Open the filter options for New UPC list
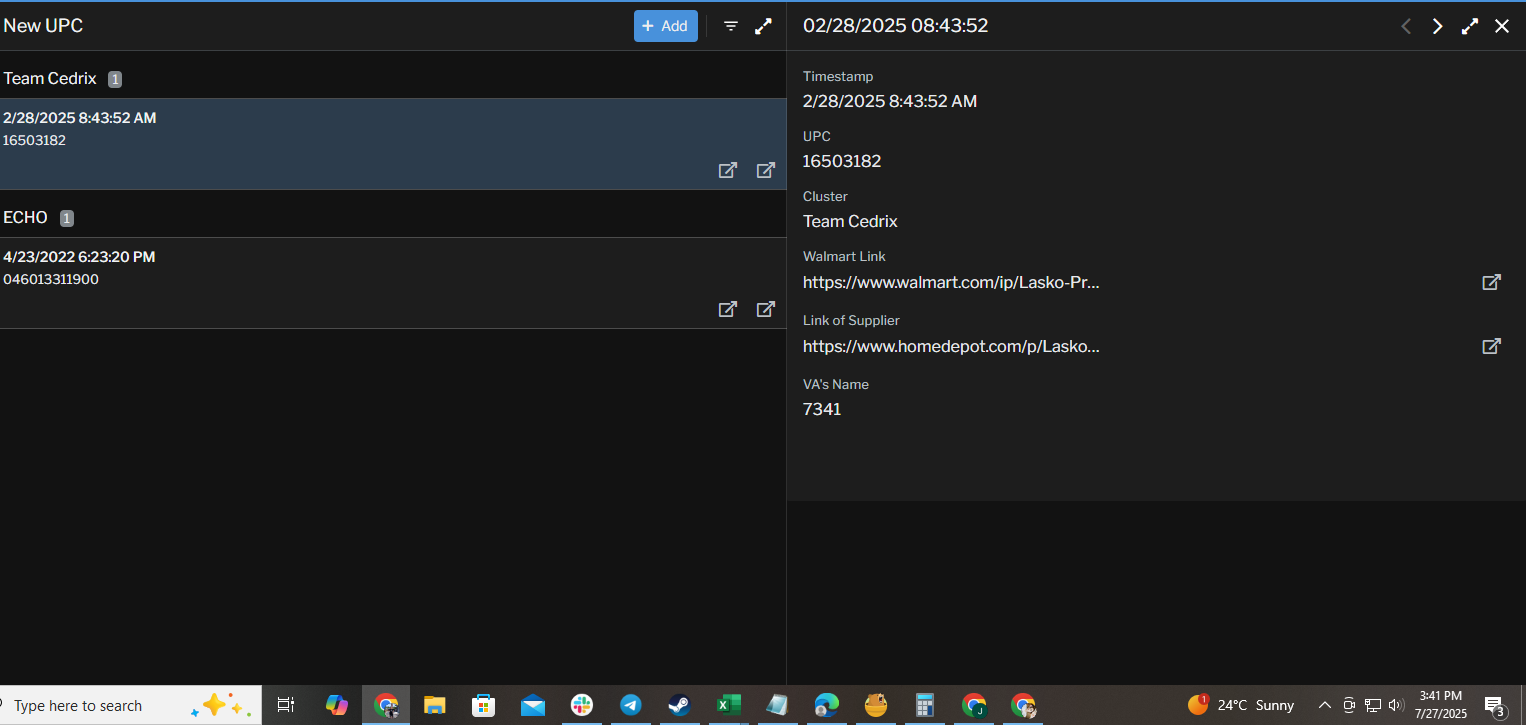This screenshot has height=725, width=1526. pyautogui.click(x=731, y=26)
